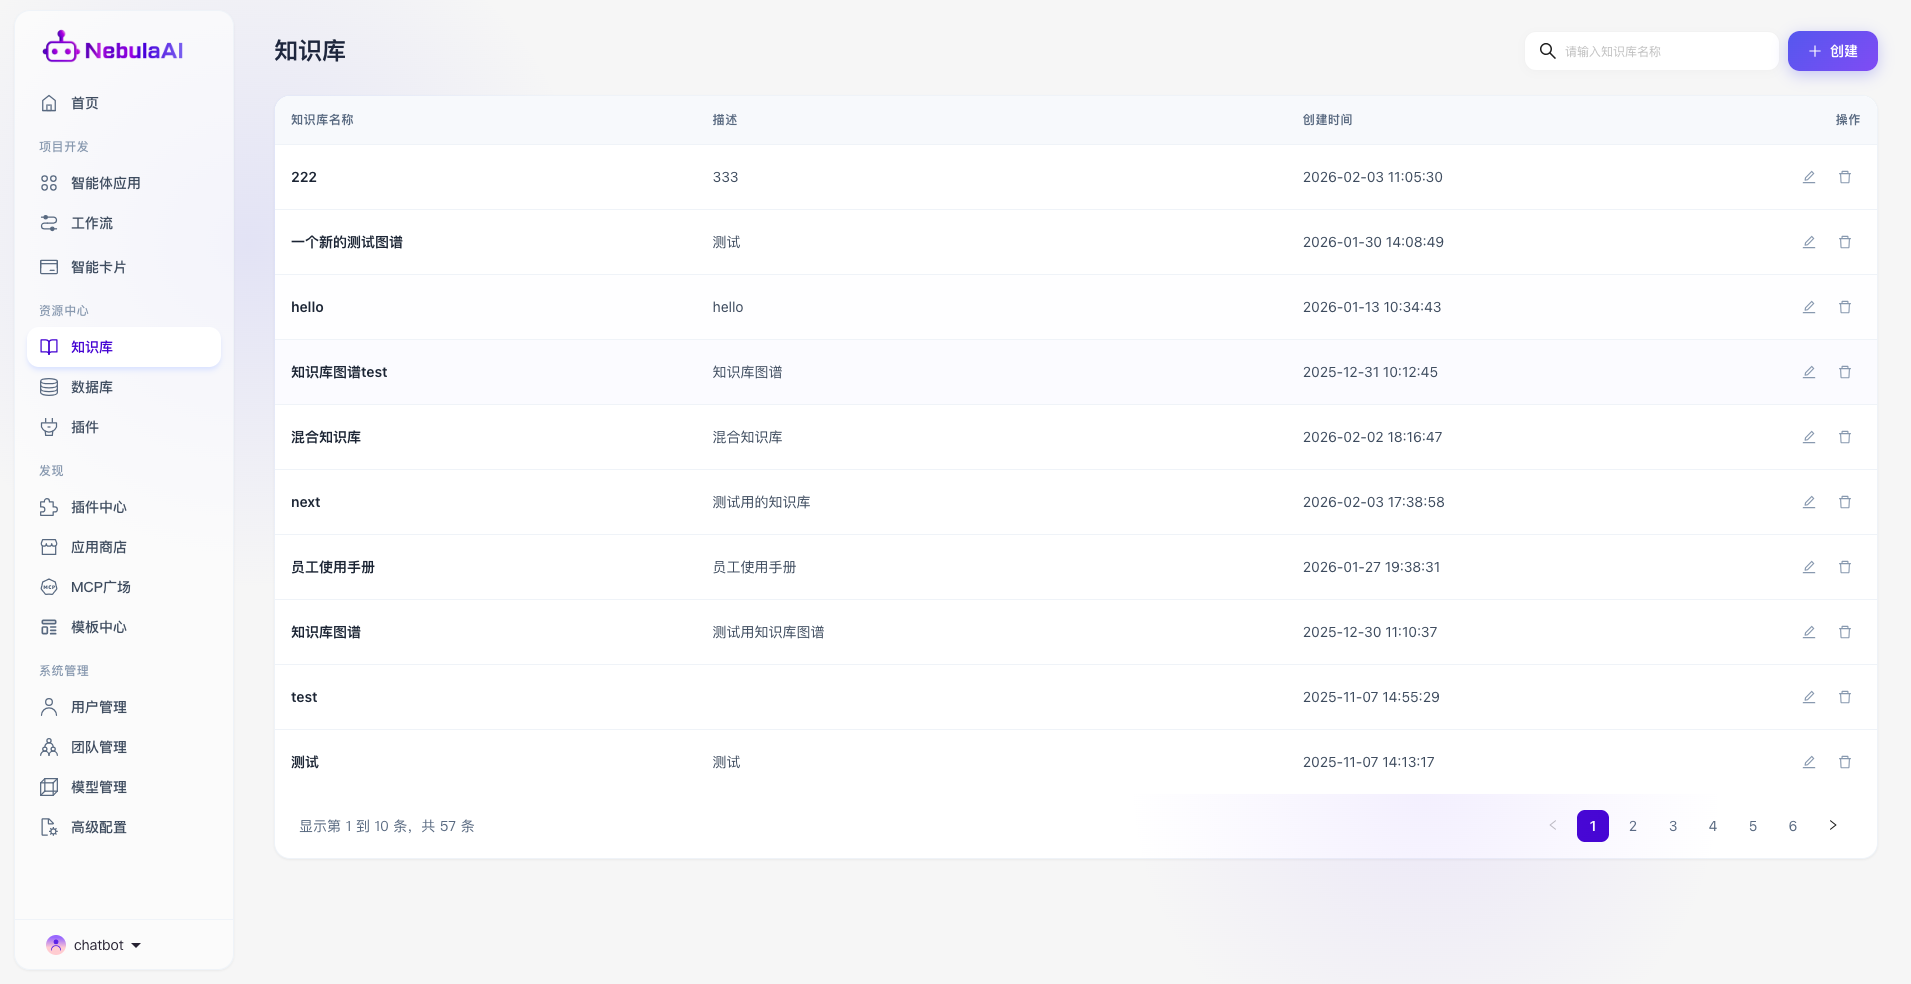The width and height of the screenshot is (1911, 984).
Task: Go to the next page arrow
Action: 1832,826
